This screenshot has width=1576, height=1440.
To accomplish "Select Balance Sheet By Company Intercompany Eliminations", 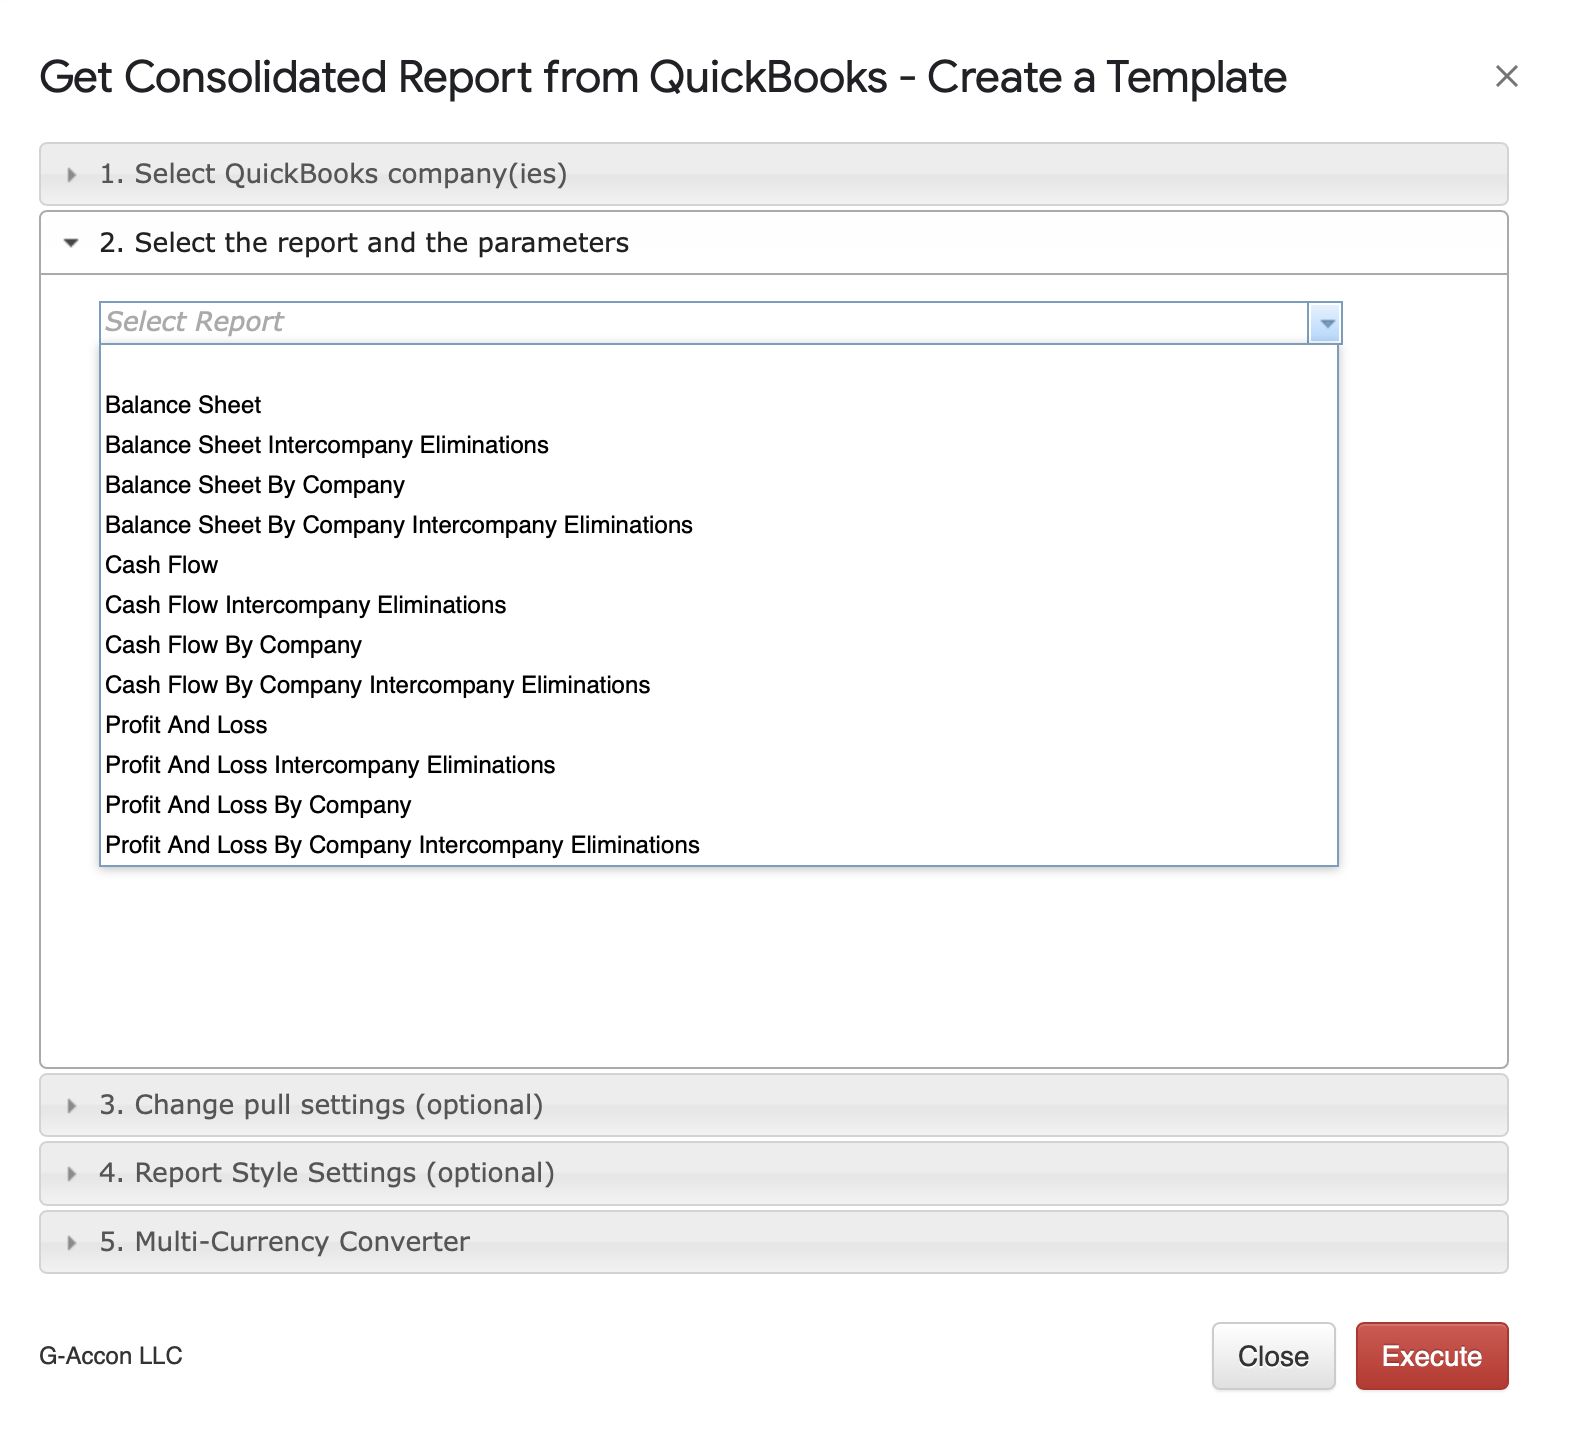I will click(x=718, y=525).
